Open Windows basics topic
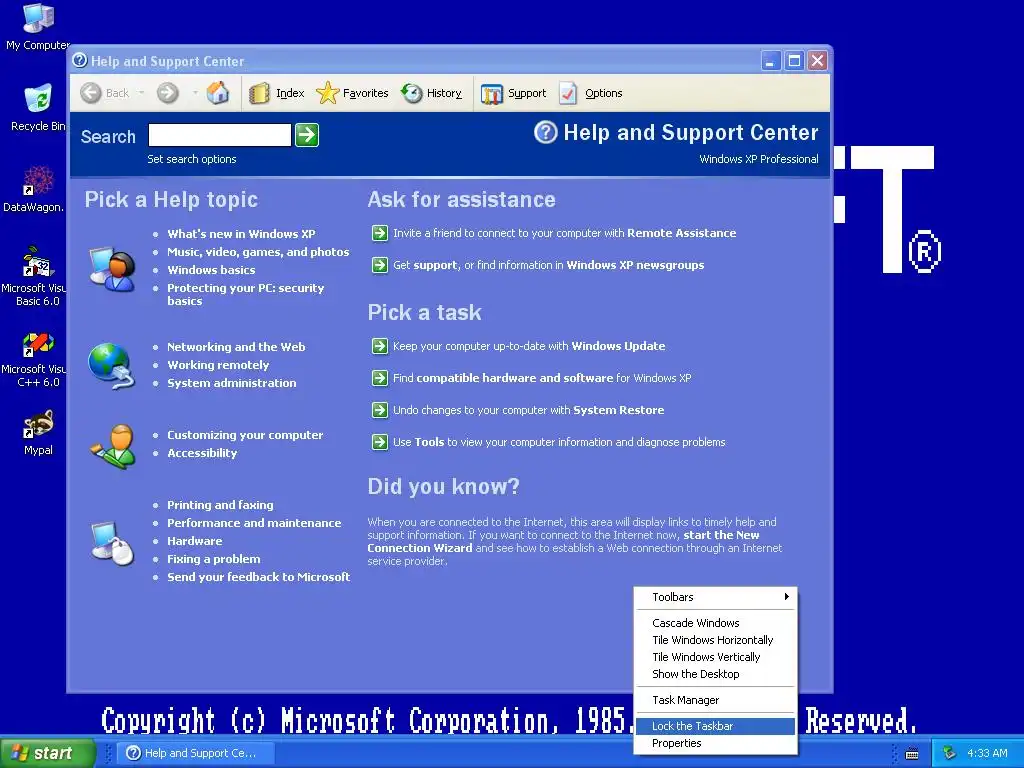Image resolution: width=1024 pixels, height=768 pixels. click(x=211, y=270)
